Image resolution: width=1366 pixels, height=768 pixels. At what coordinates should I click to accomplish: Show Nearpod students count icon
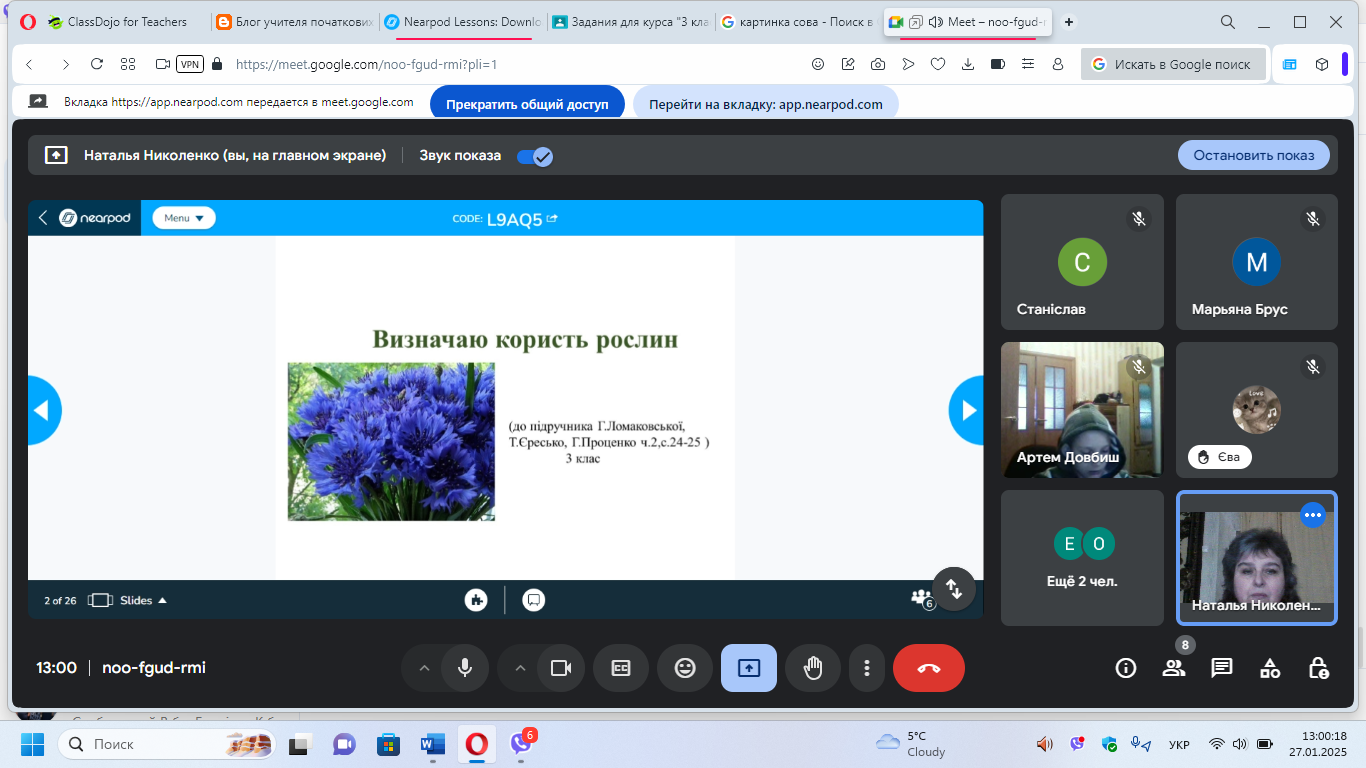[x=922, y=598]
